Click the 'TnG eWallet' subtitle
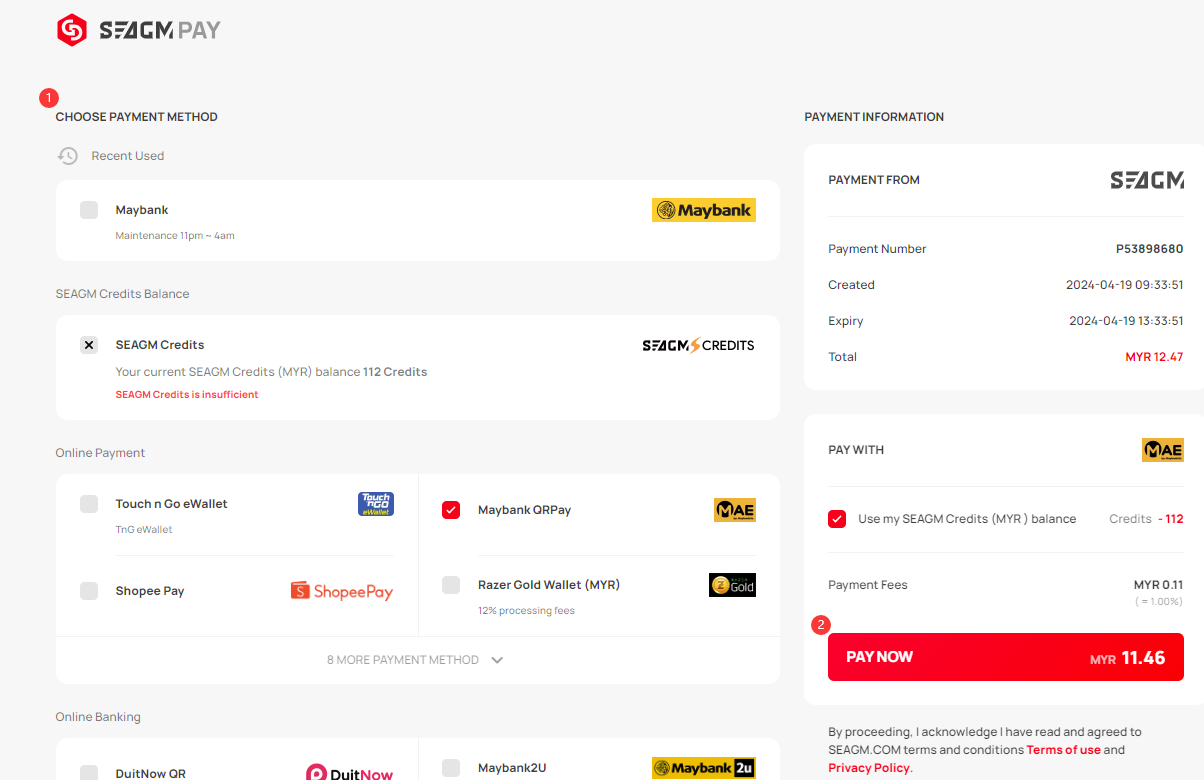The image size is (1204, 780). (144, 530)
